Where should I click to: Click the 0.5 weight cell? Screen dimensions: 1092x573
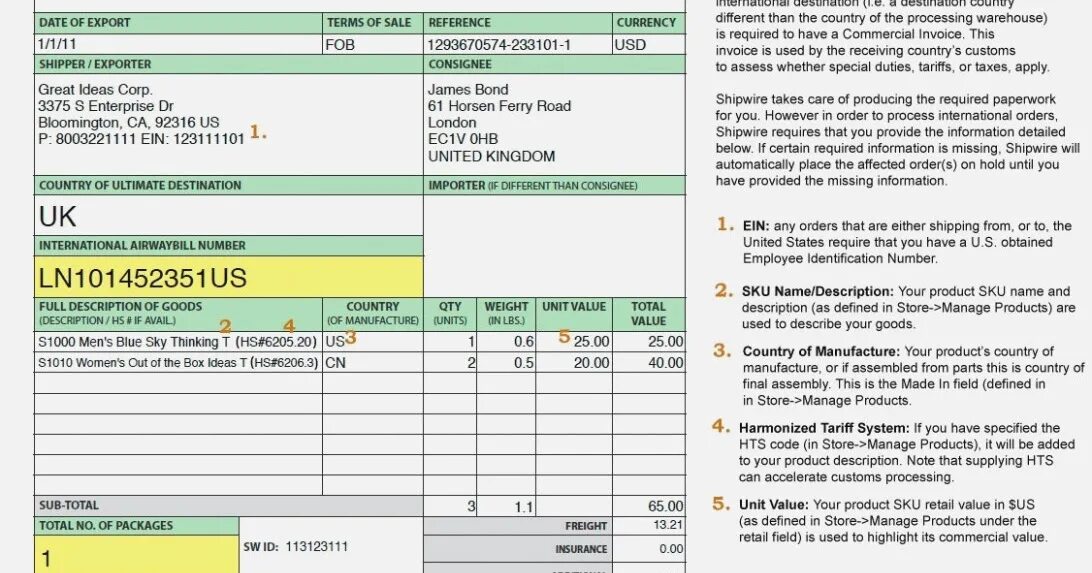(x=506, y=363)
